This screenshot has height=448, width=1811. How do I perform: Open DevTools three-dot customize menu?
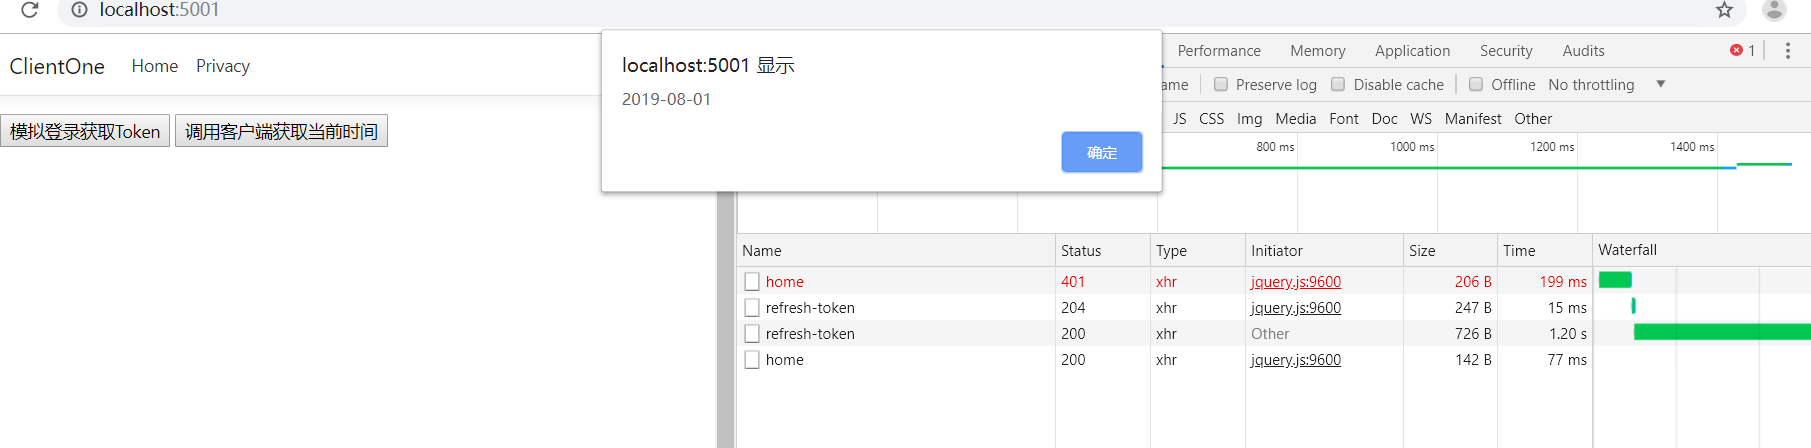click(1788, 51)
